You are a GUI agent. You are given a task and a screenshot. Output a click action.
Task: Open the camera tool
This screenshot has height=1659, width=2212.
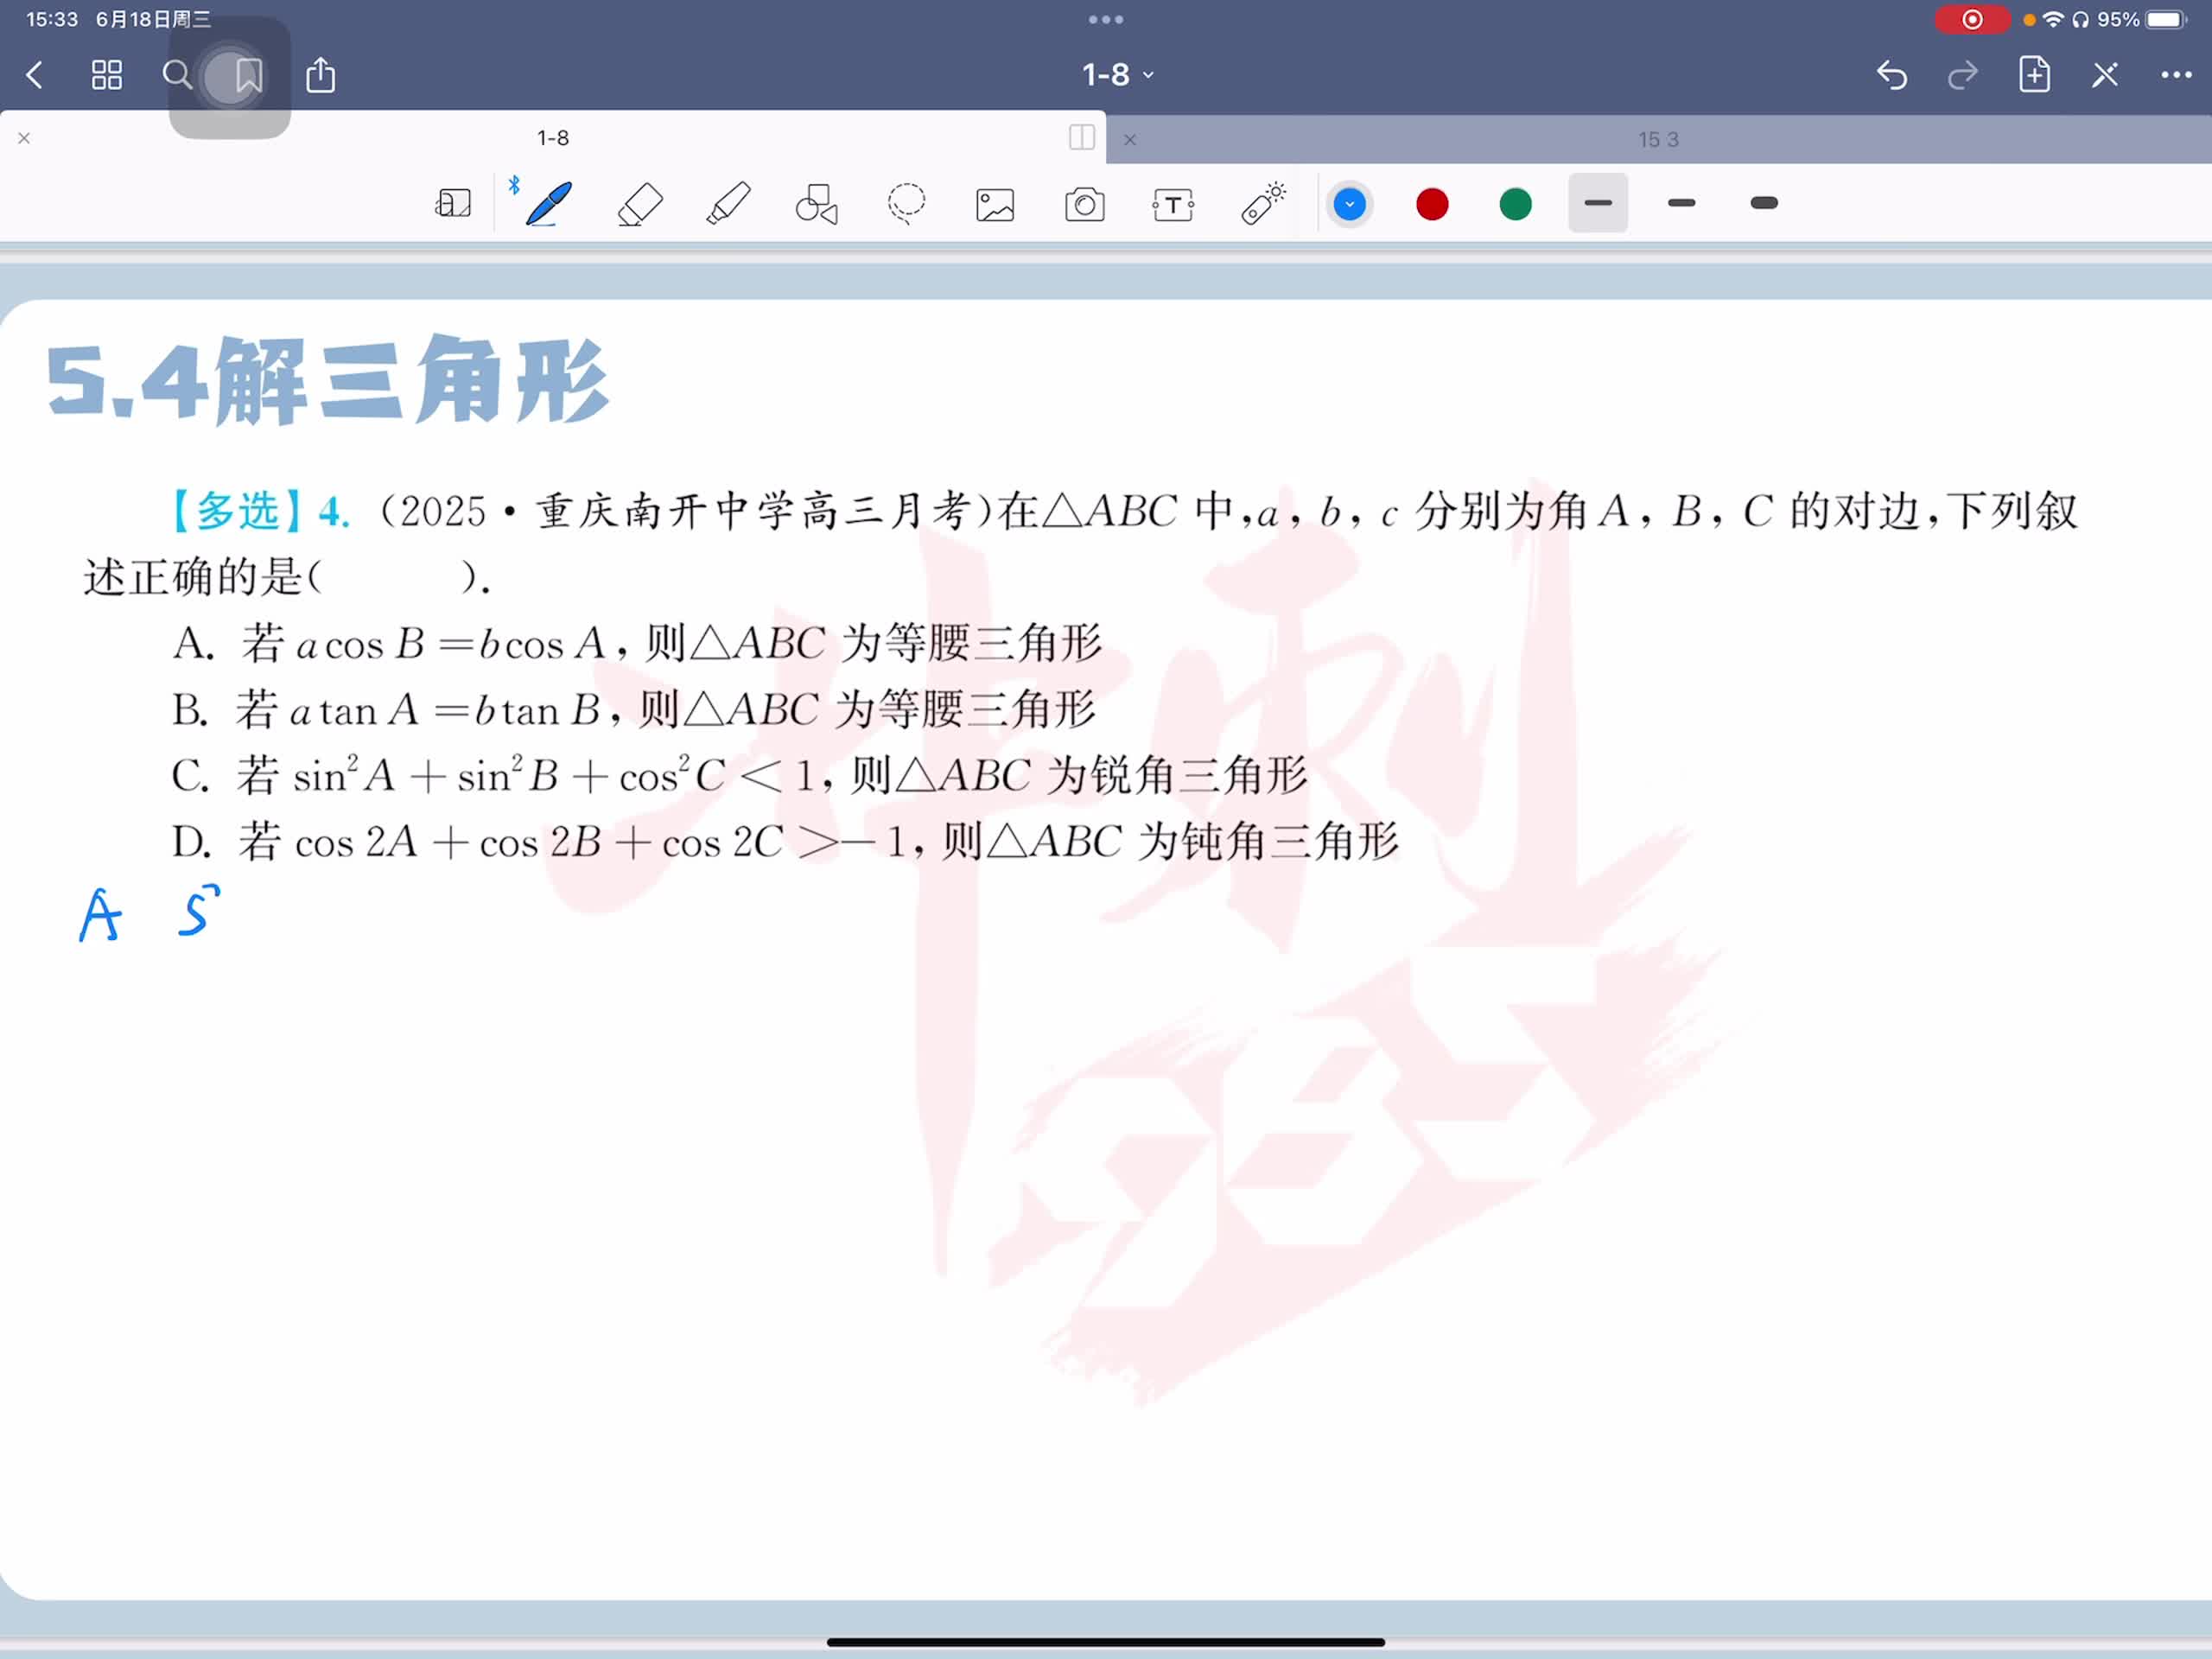pos(1084,205)
